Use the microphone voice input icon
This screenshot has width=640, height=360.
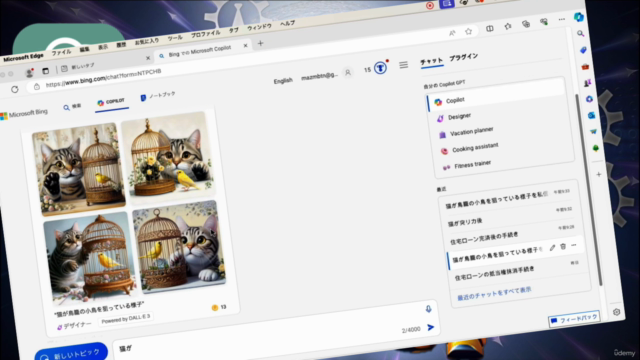tap(428, 309)
